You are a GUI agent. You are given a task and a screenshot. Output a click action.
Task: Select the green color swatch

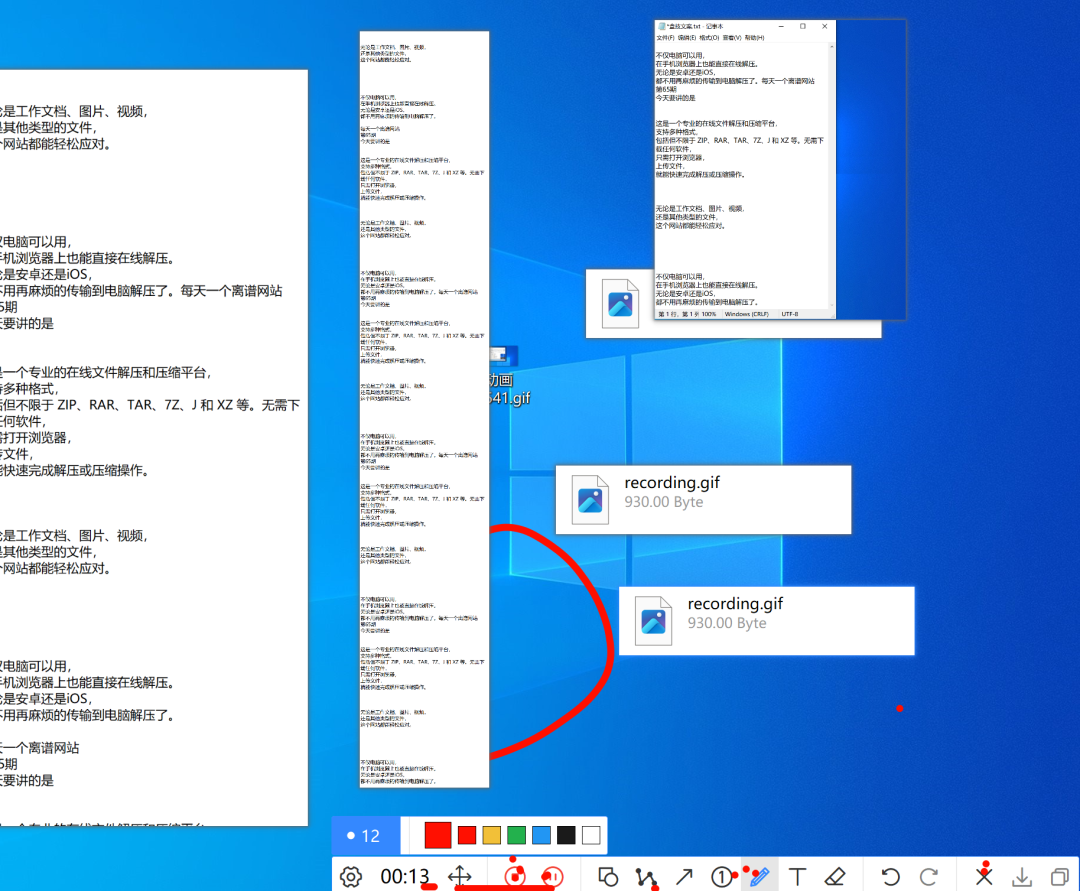516,835
